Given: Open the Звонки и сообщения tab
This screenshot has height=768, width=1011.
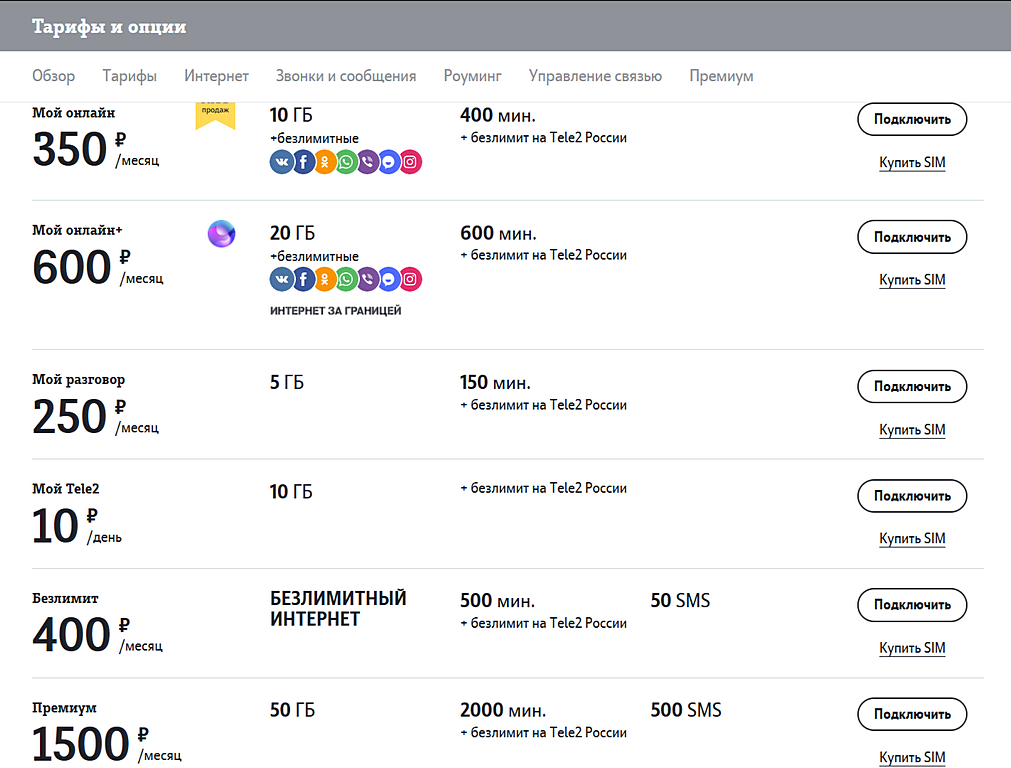Looking at the screenshot, I should coord(346,76).
